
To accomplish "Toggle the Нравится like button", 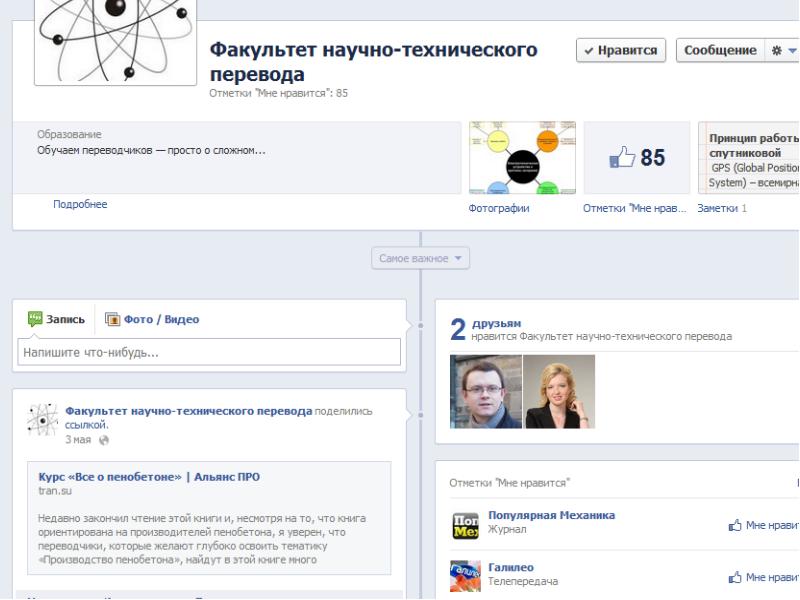I will tap(621, 51).
